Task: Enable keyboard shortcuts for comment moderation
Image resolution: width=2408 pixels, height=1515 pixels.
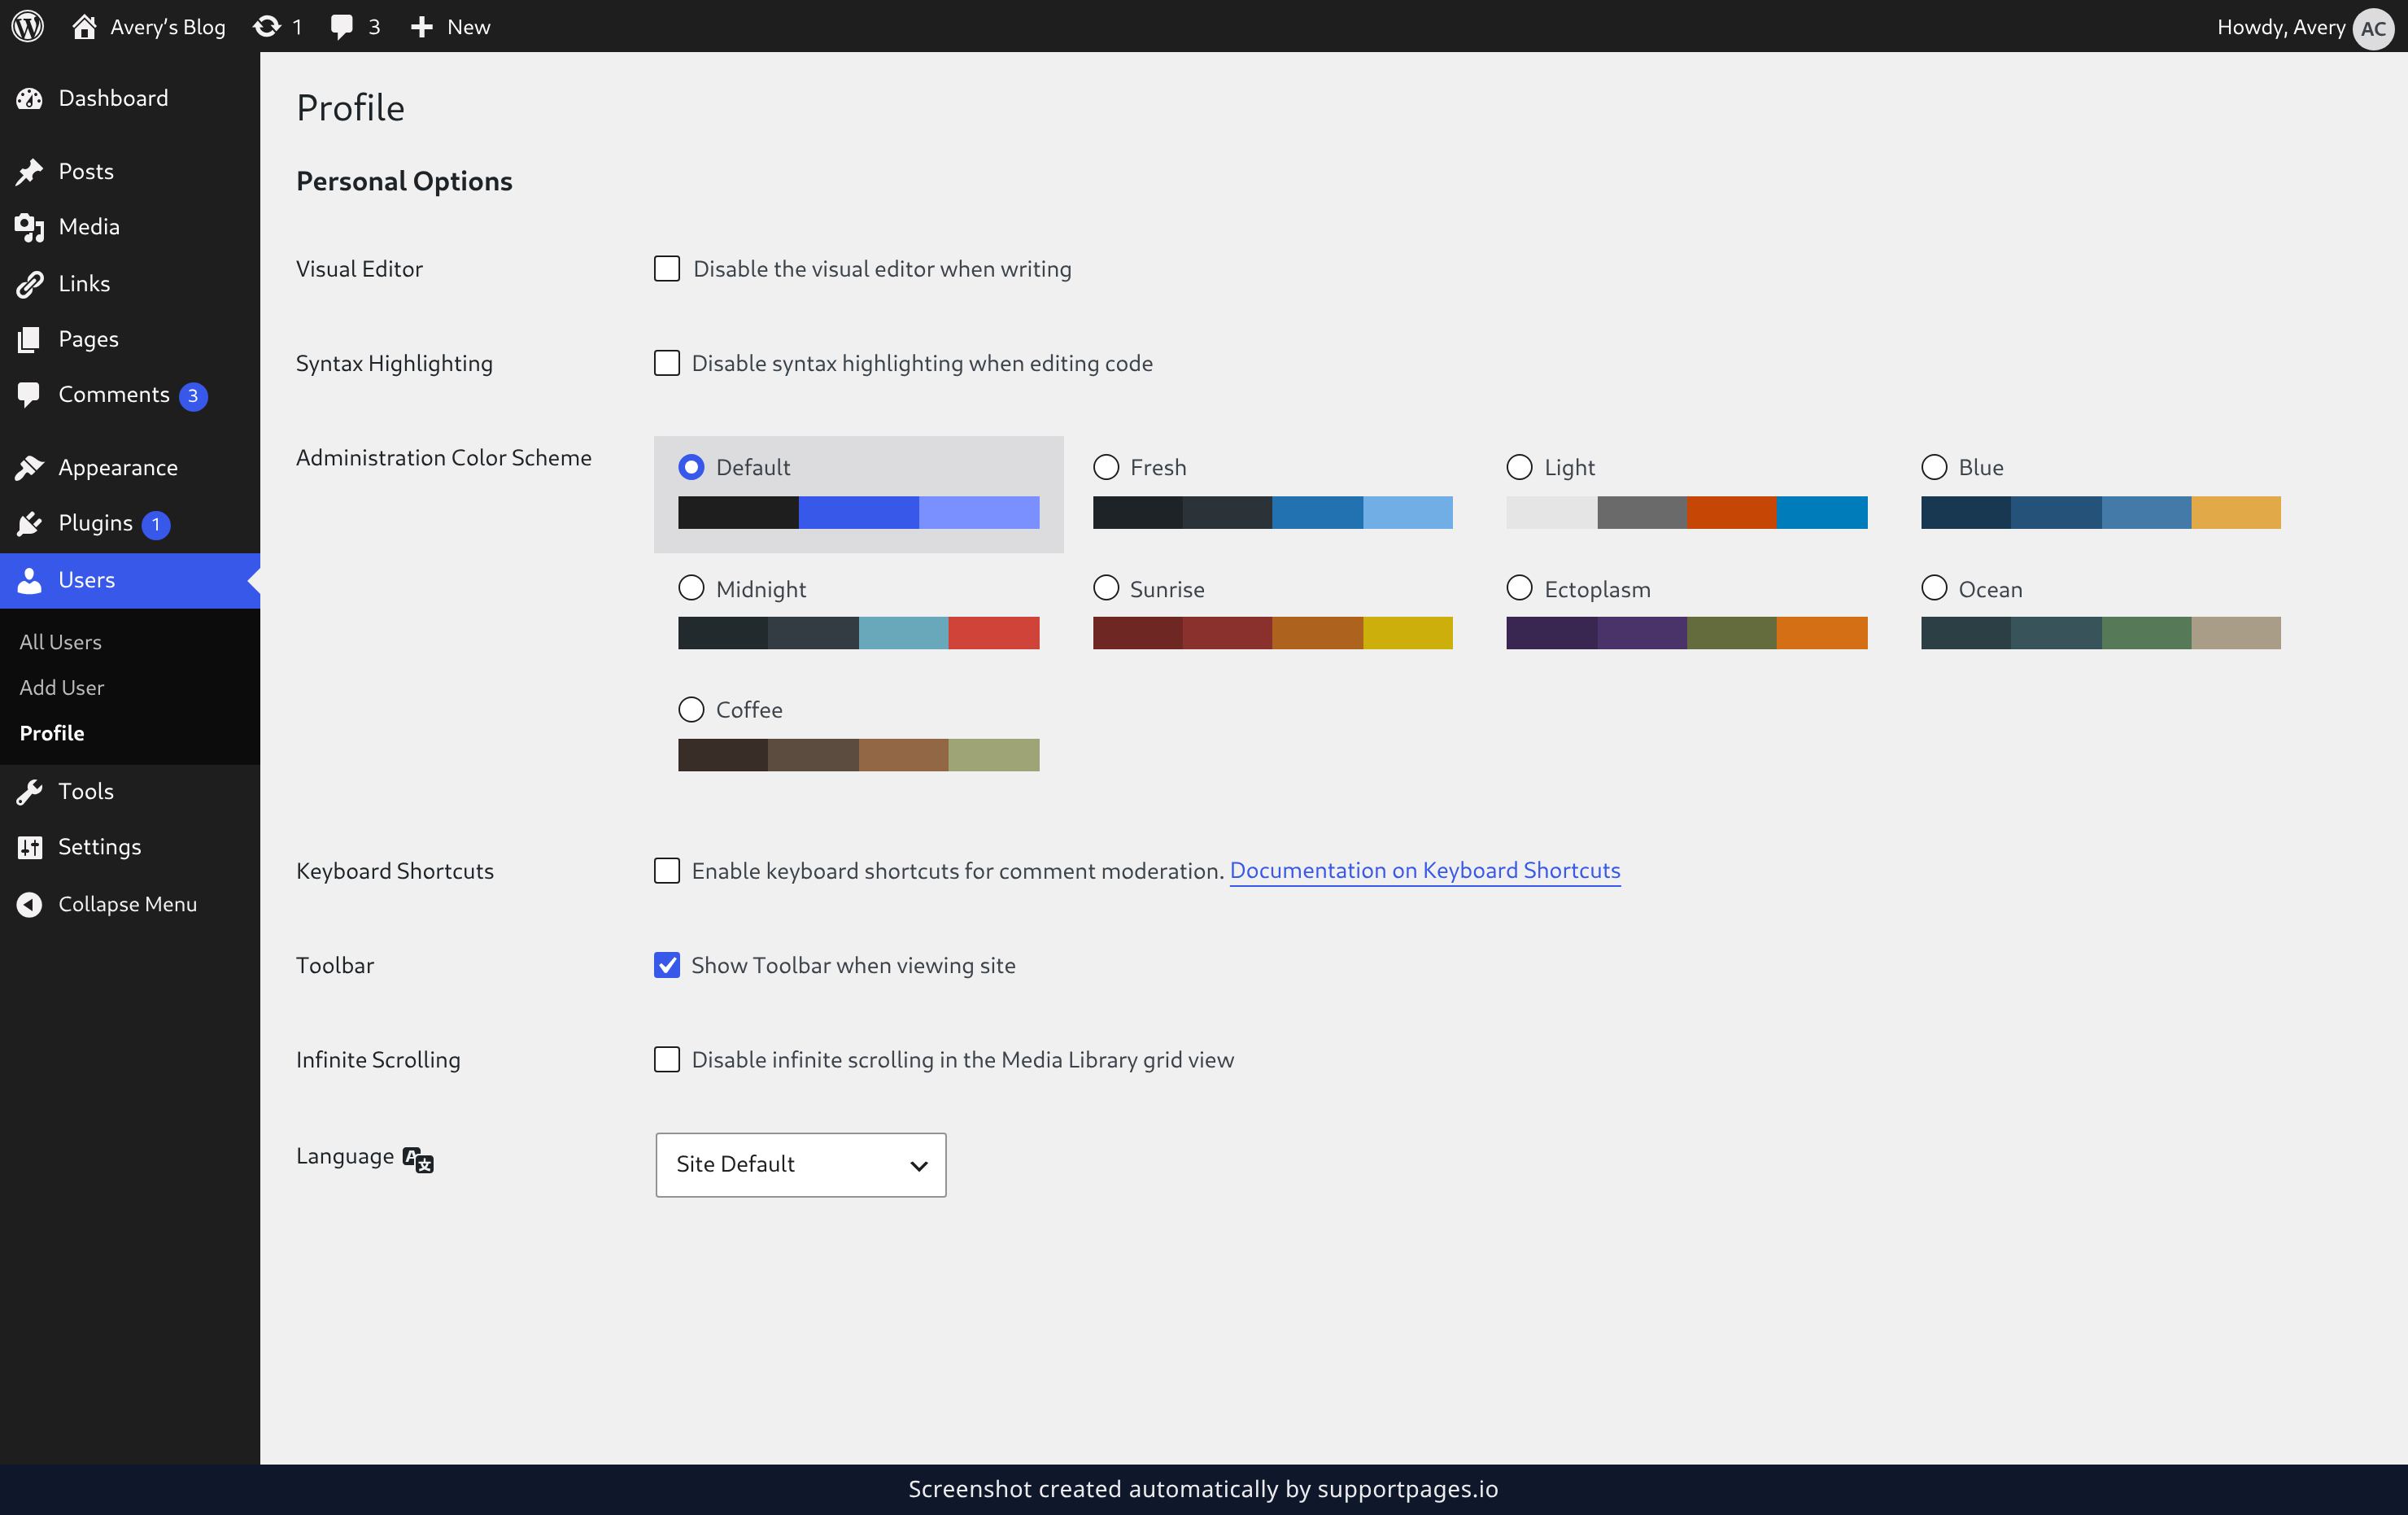Action: (x=667, y=871)
